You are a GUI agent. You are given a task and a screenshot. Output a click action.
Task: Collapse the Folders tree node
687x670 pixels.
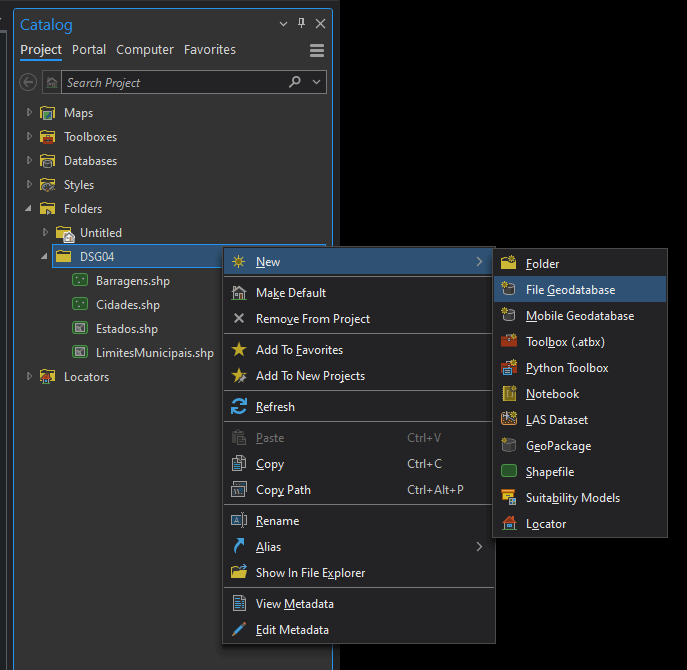[x=30, y=209]
